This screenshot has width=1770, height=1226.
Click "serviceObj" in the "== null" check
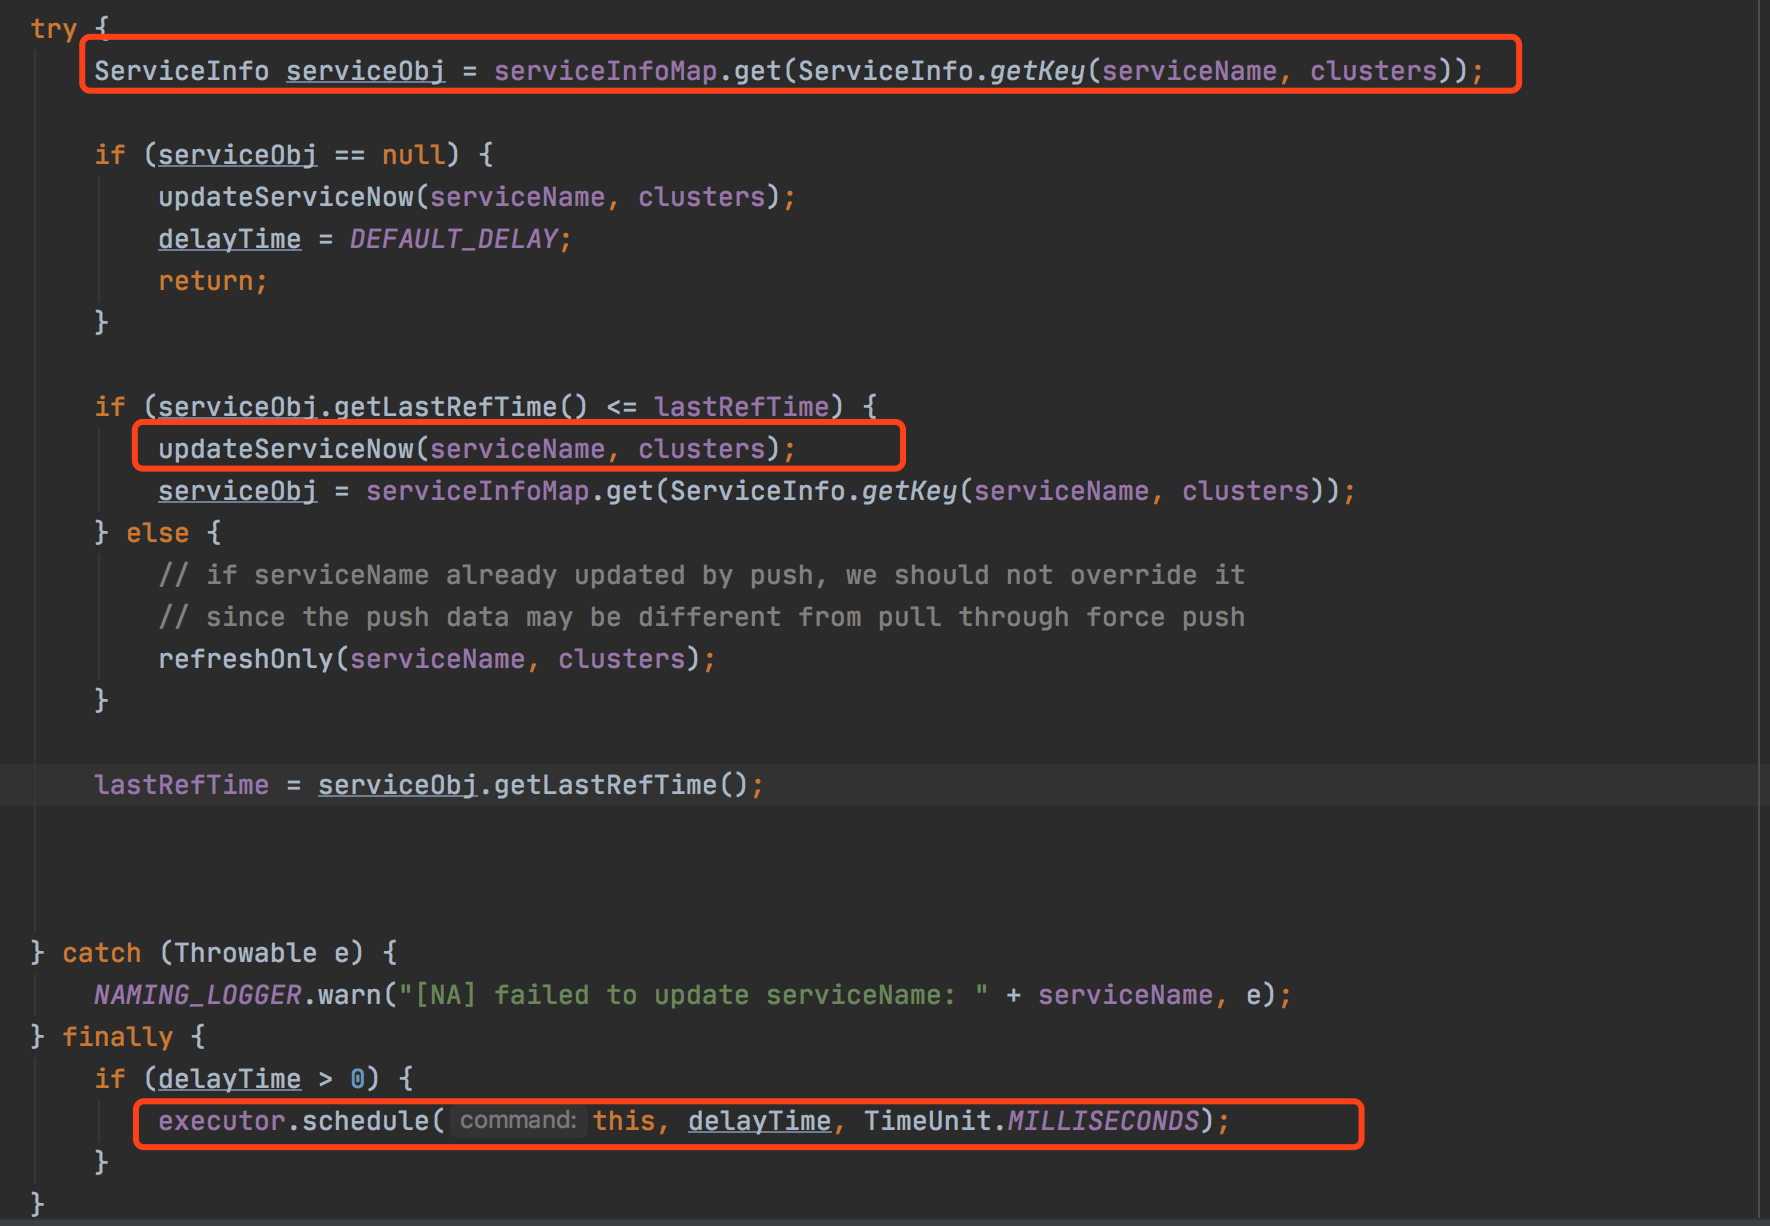pyautogui.click(x=237, y=155)
